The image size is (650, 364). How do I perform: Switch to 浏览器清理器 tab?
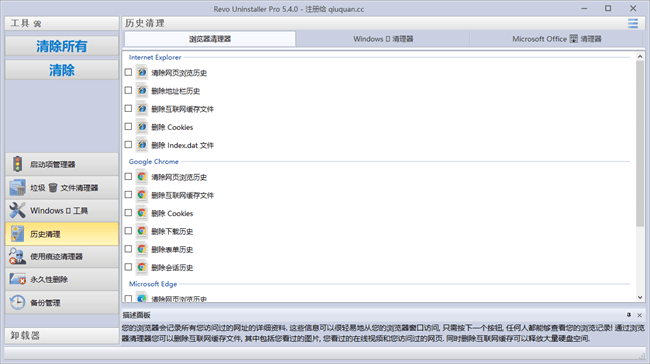(x=210, y=39)
